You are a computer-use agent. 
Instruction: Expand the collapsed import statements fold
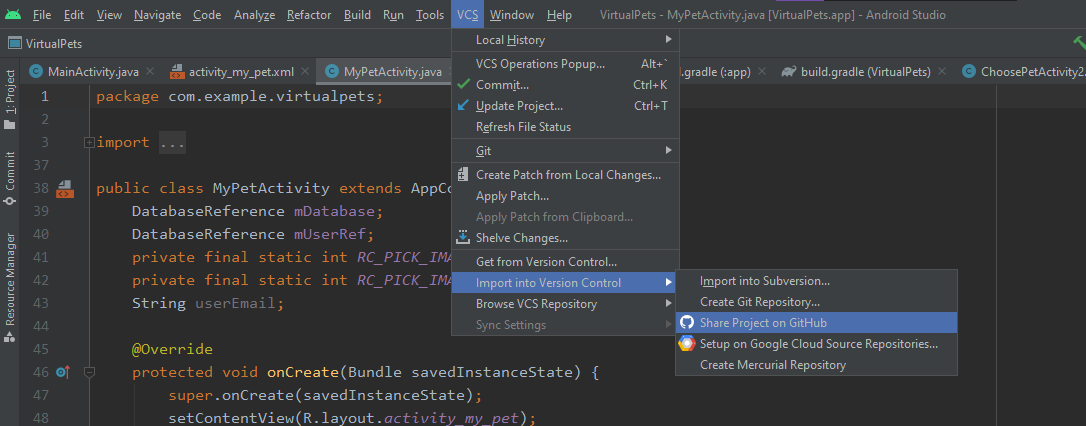(x=90, y=143)
